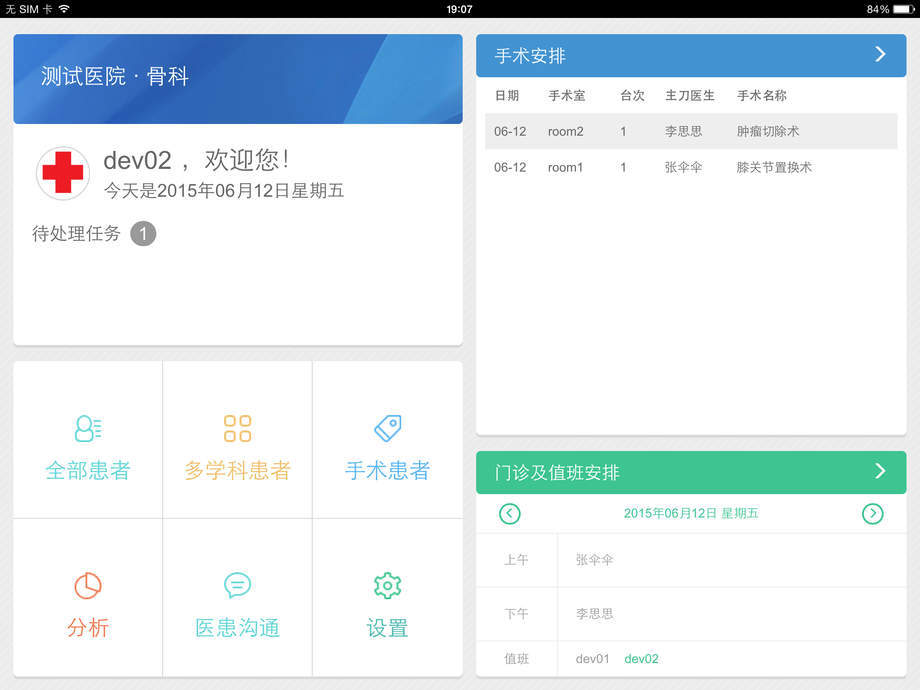920x690 pixels.
Task: Tap the 手术名称 column header
Action: [x=762, y=96]
